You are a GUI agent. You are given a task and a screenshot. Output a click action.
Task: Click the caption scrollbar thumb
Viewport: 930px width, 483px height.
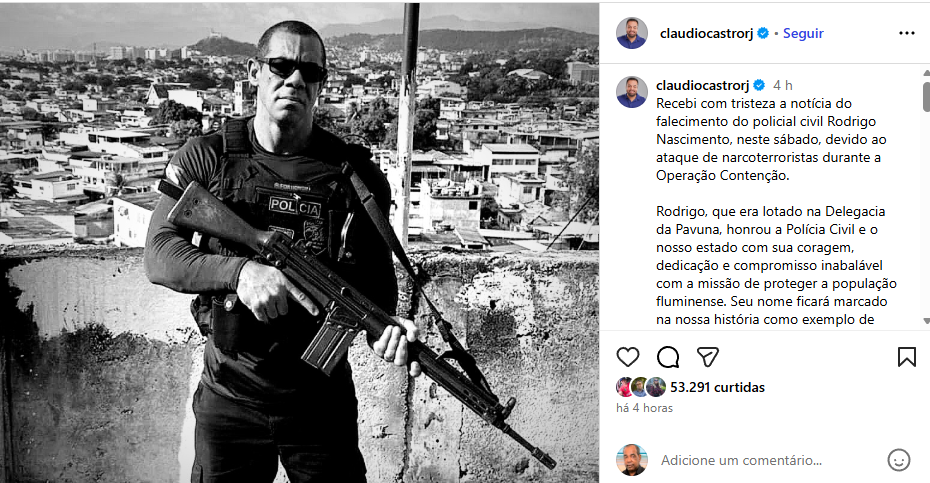925,96
